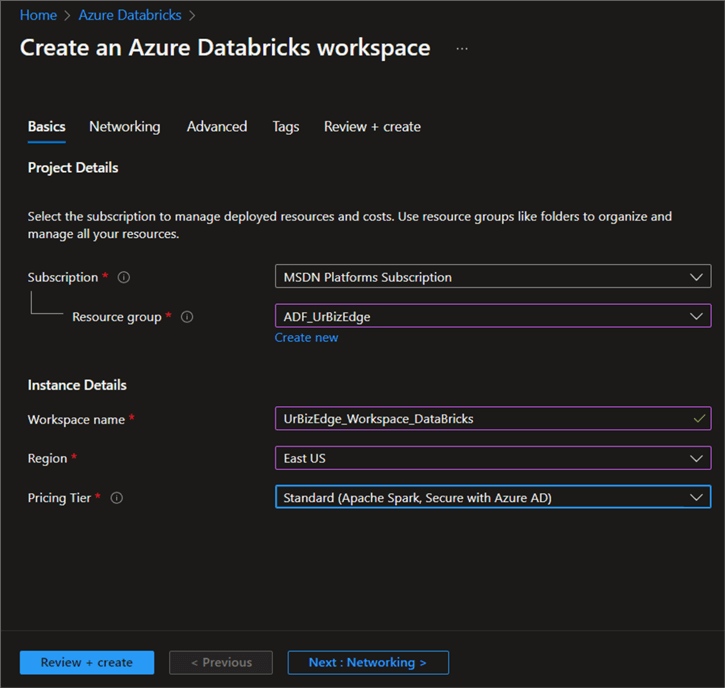Click the Create new resource group link
This screenshot has width=725, height=688.
[306, 338]
